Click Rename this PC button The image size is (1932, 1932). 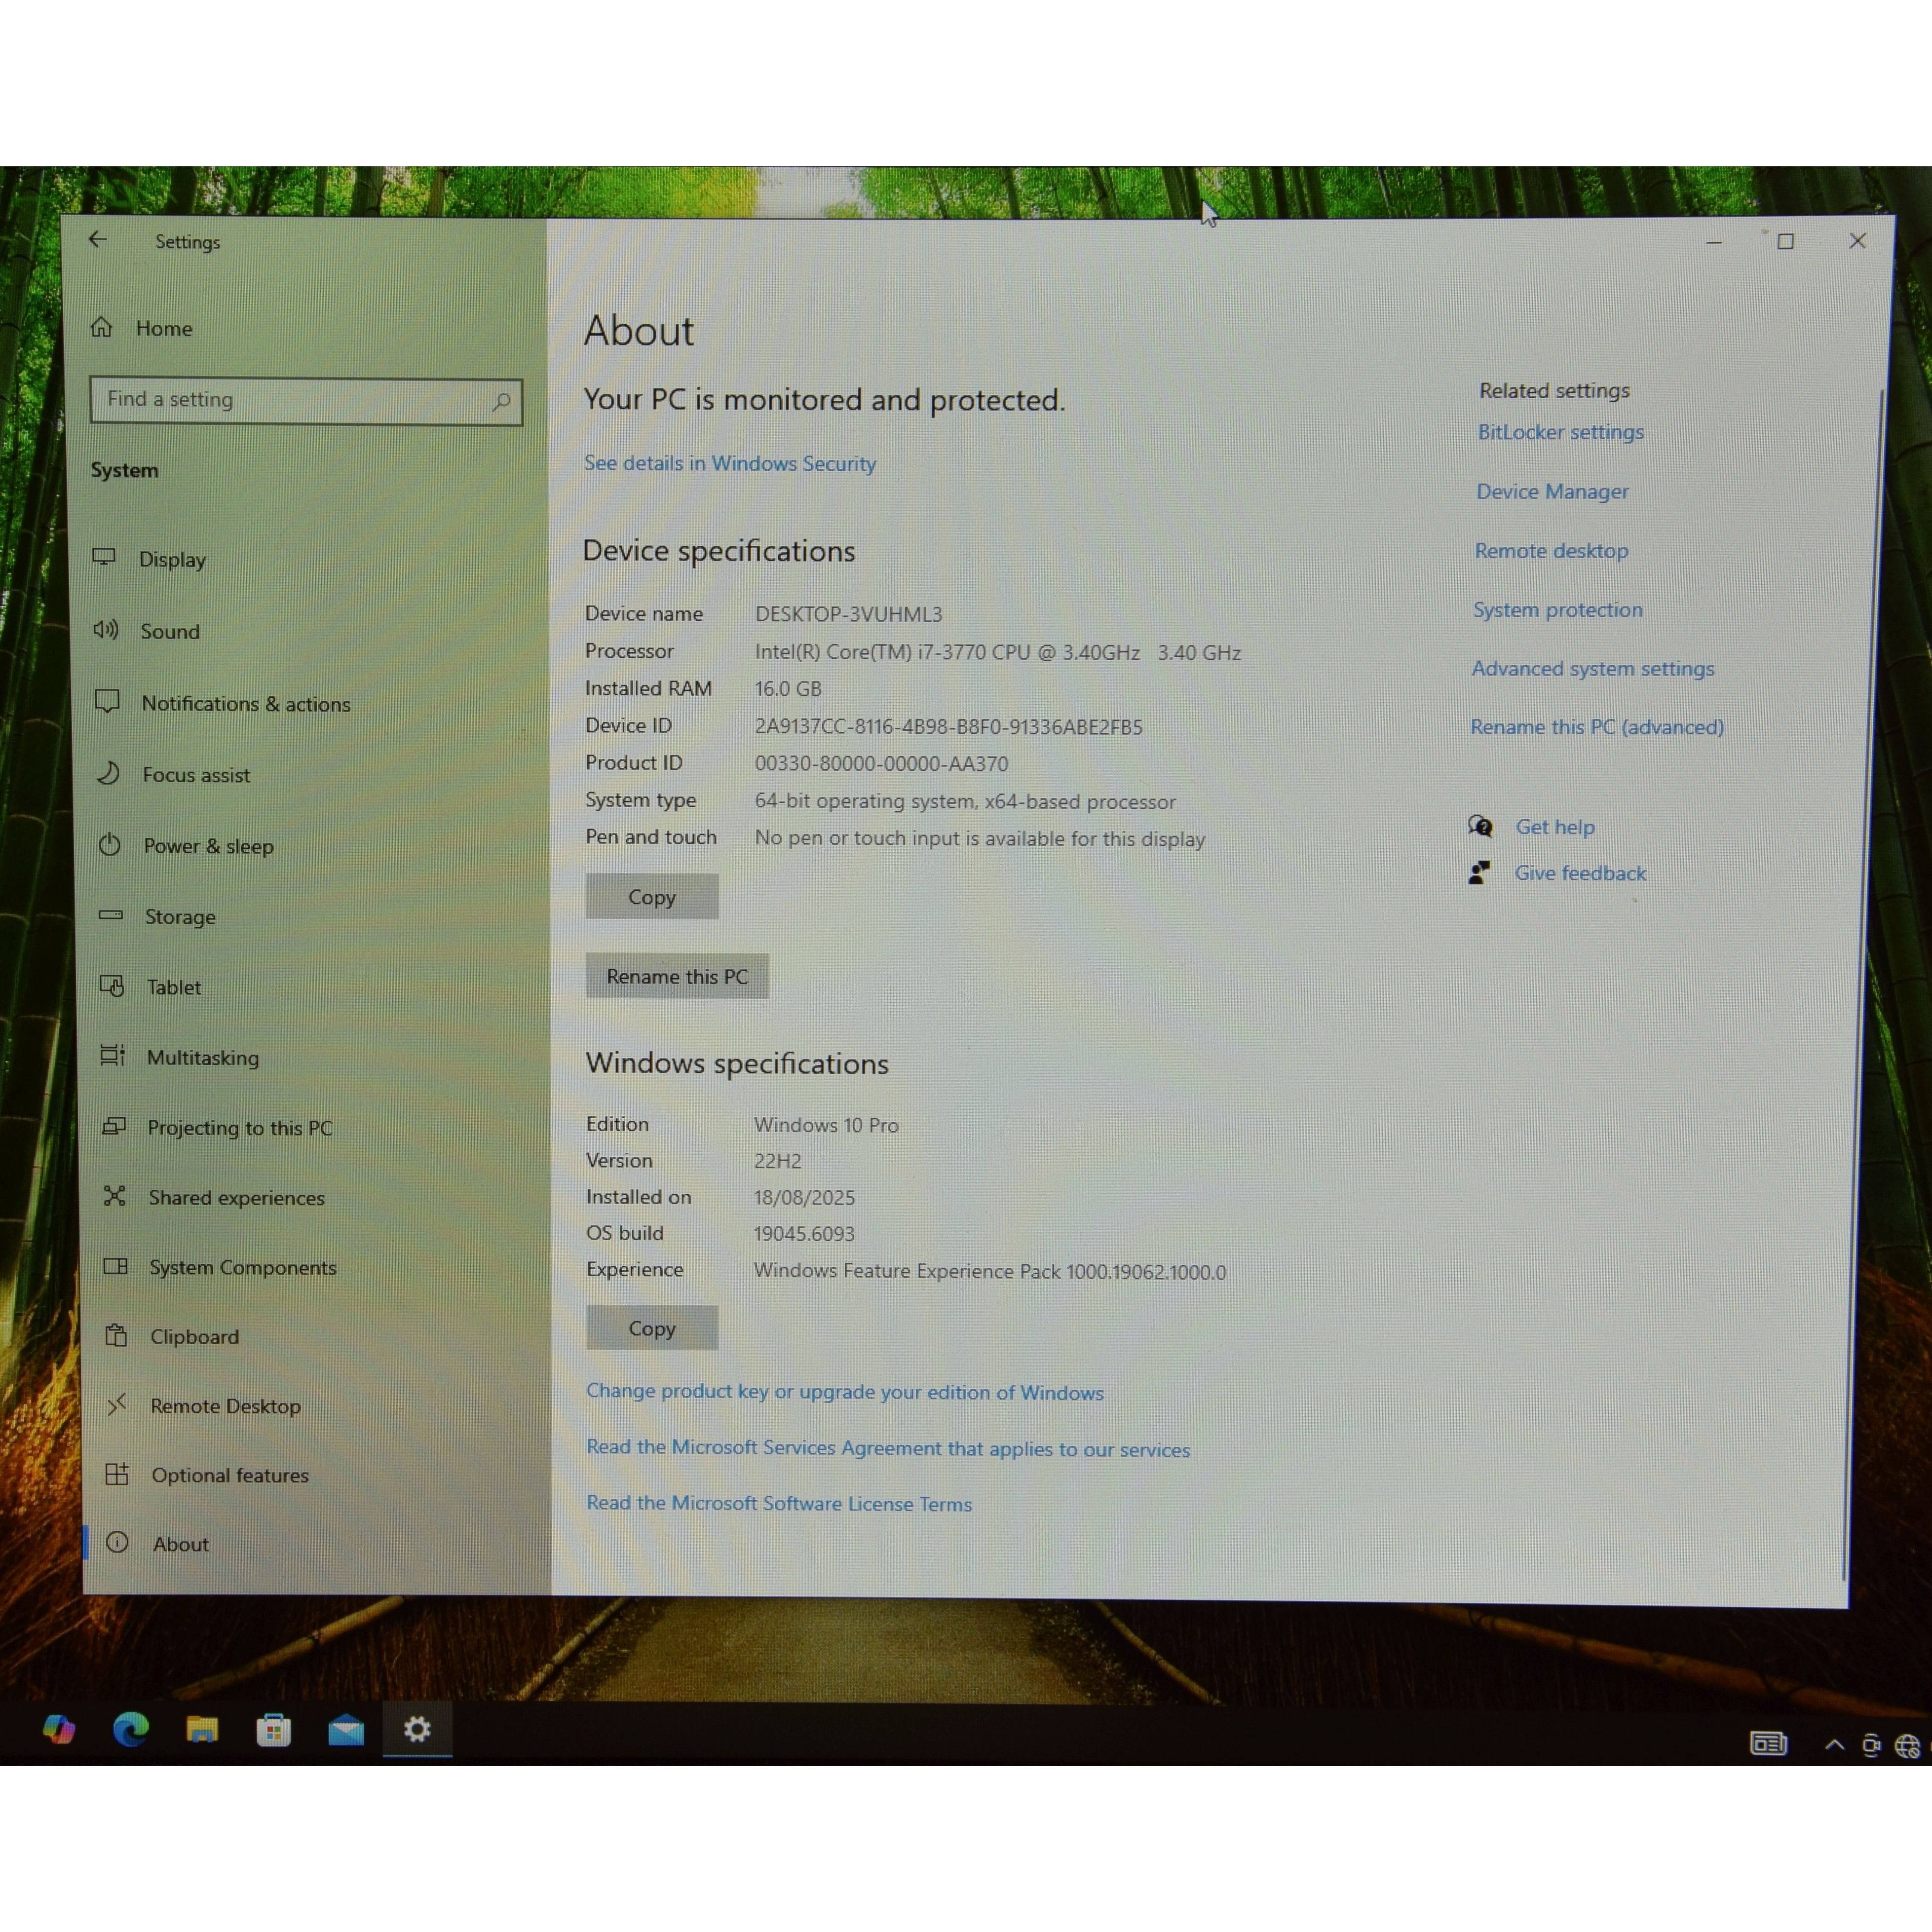tap(677, 976)
